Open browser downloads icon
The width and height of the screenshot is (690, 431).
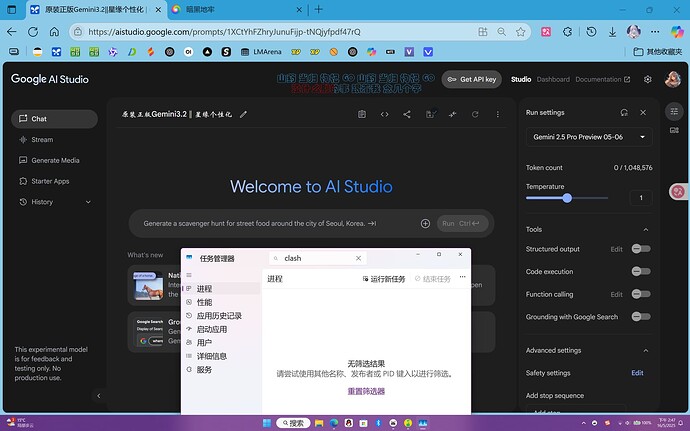click(x=612, y=32)
